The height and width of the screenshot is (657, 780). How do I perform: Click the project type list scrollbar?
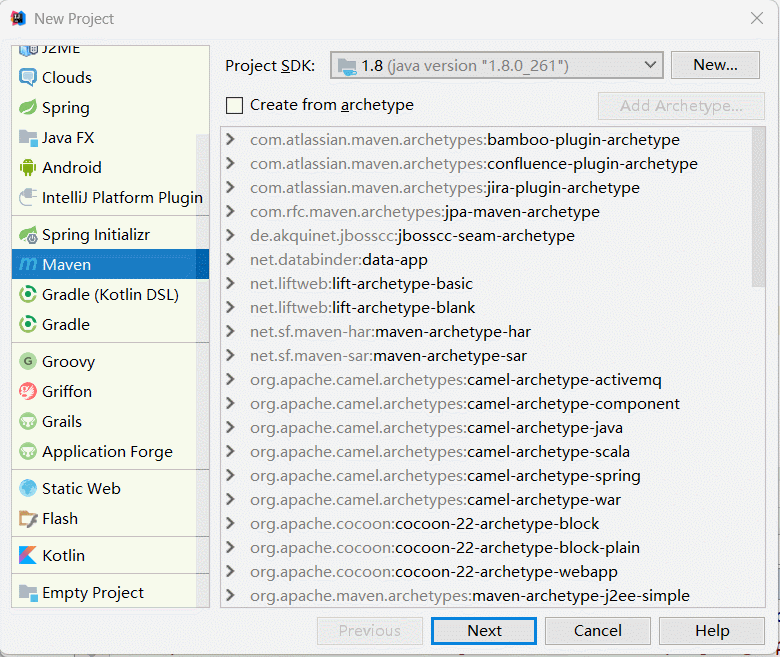(202, 371)
